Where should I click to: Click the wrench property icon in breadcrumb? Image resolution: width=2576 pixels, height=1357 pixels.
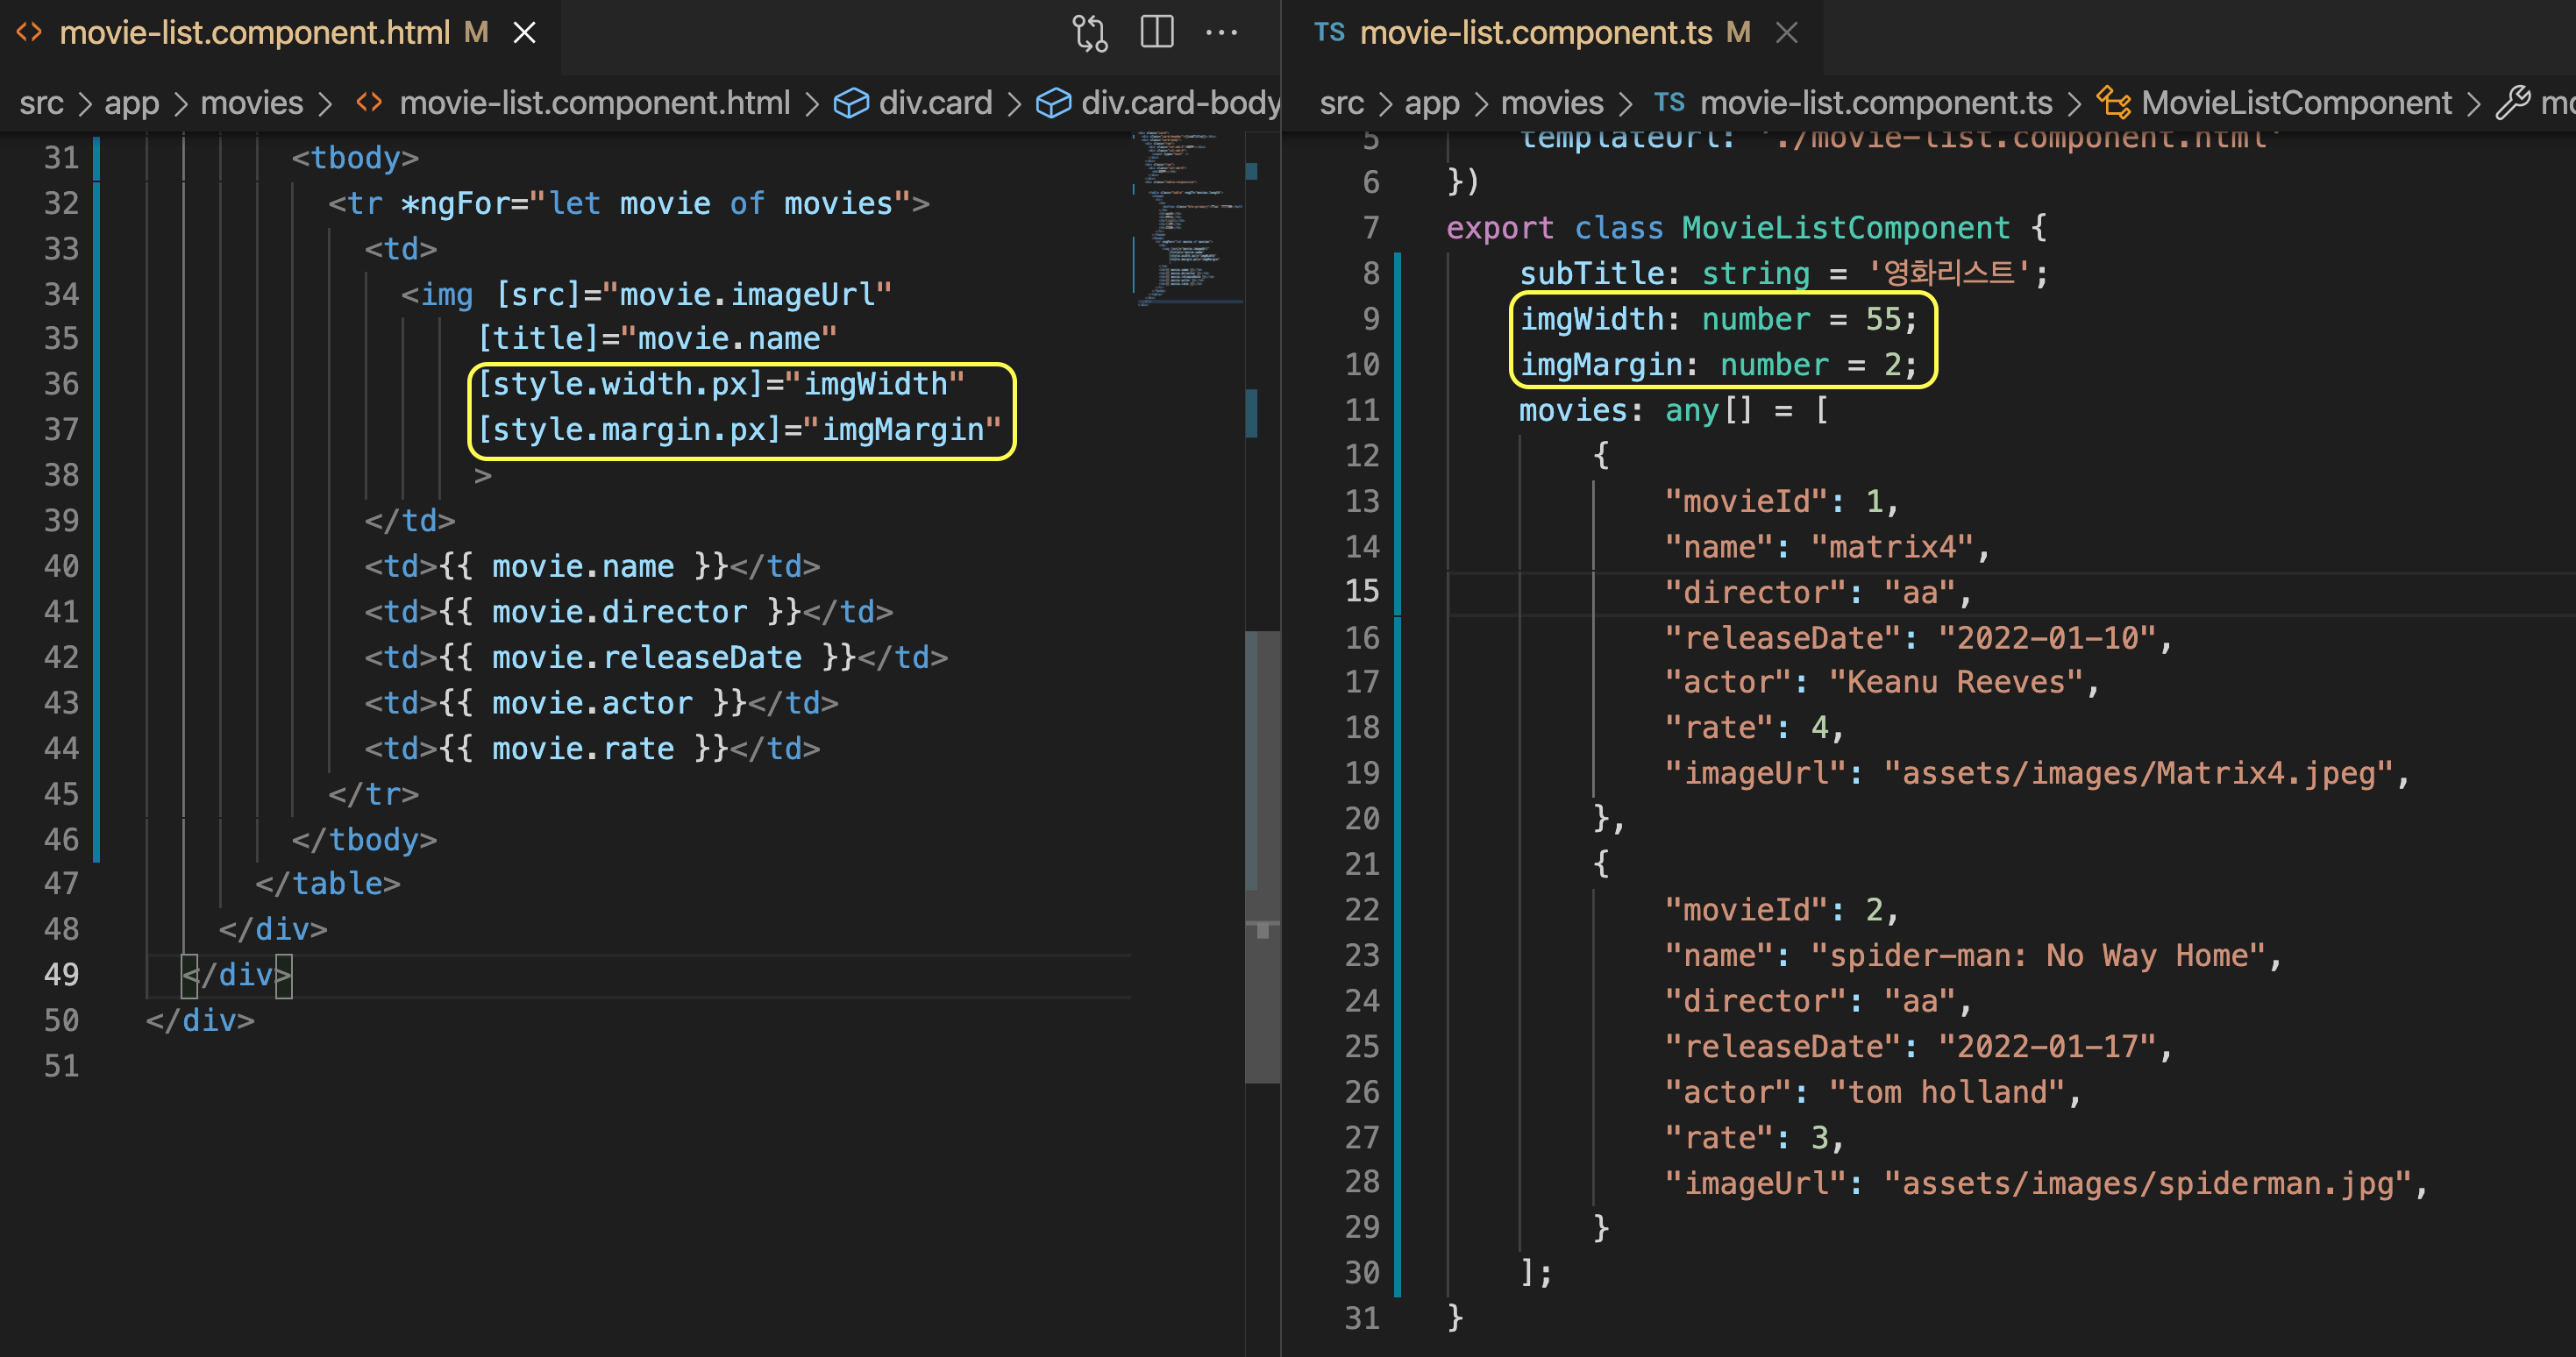[2513, 103]
